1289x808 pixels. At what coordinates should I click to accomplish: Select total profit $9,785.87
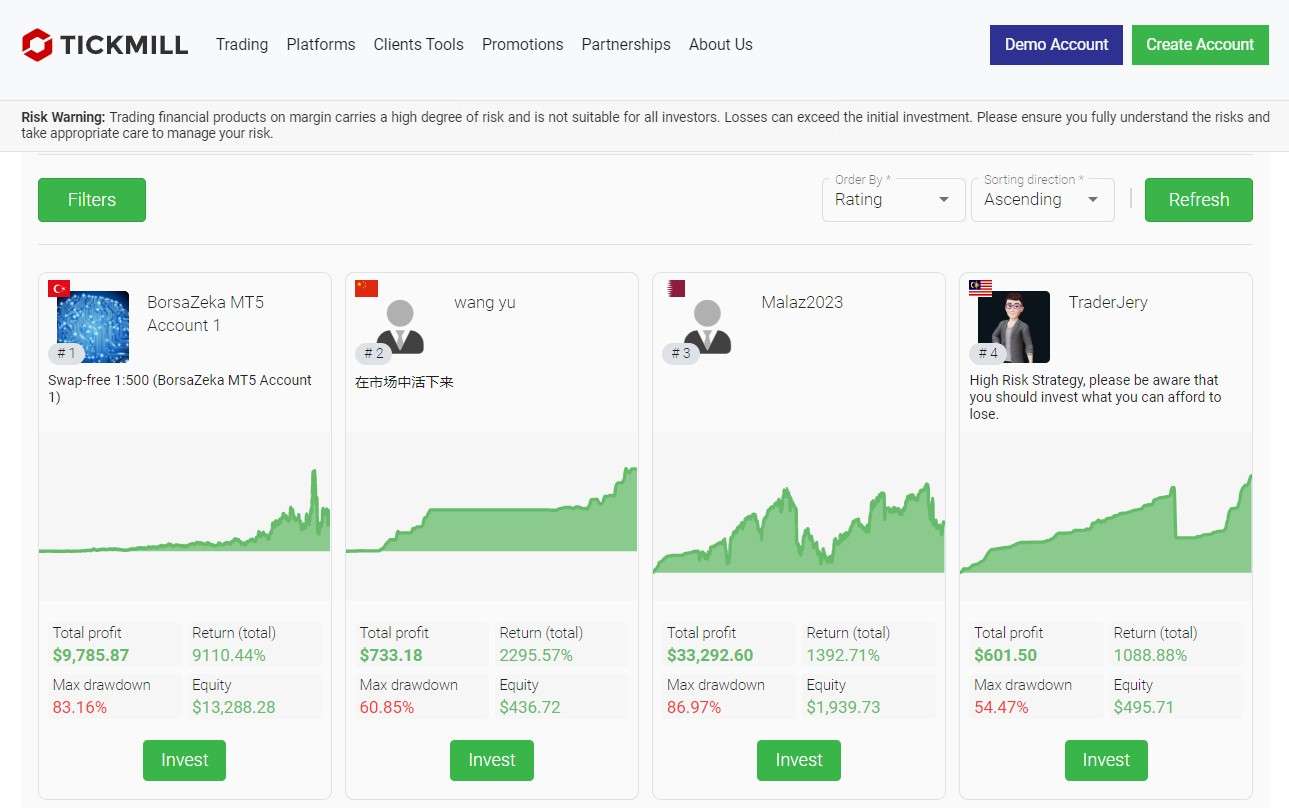[x=91, y=656]
